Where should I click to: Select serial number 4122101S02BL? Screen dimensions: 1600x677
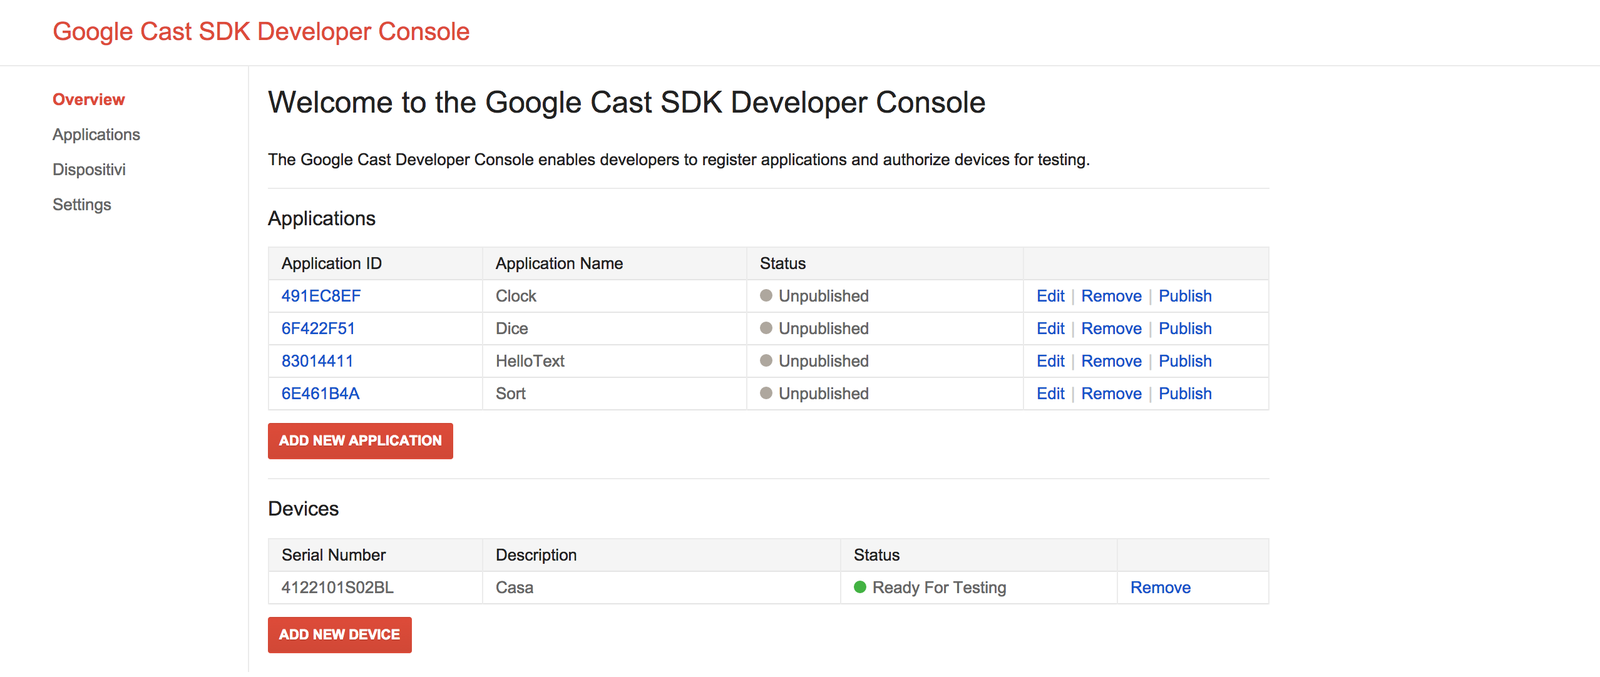point(337,588)
